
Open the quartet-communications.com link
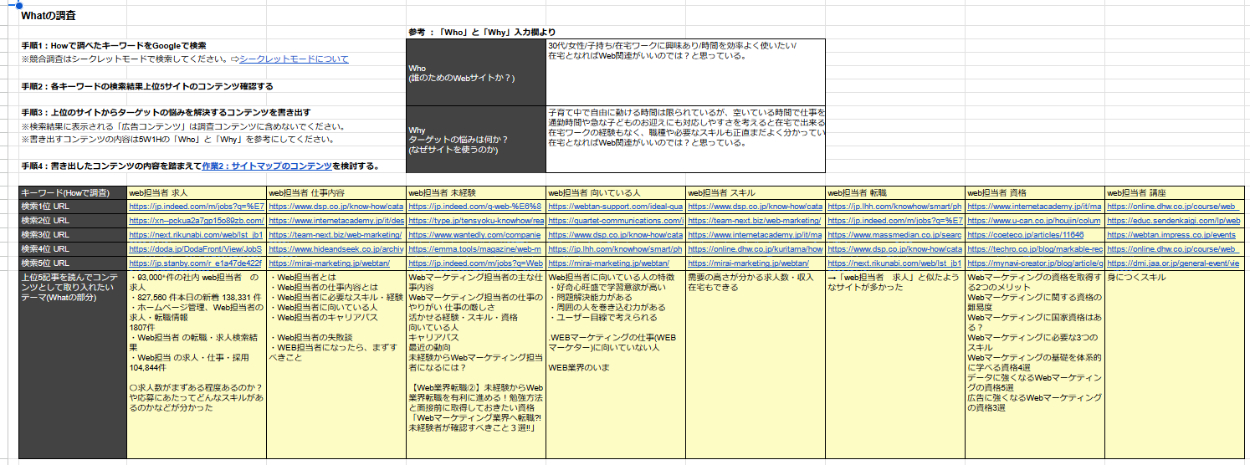click(x=615, y=220)
